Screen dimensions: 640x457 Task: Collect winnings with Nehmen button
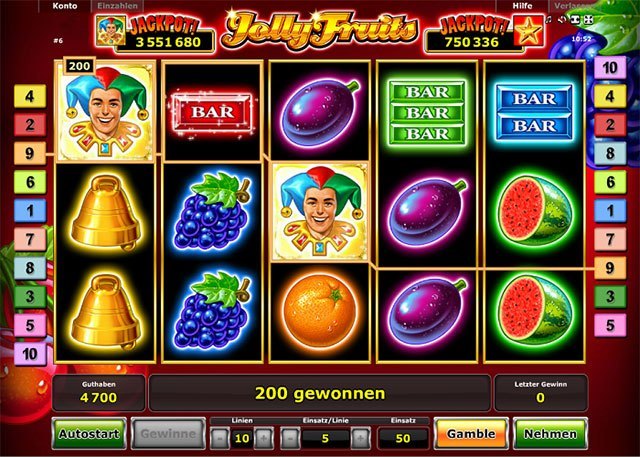click(x=550, y=433)
